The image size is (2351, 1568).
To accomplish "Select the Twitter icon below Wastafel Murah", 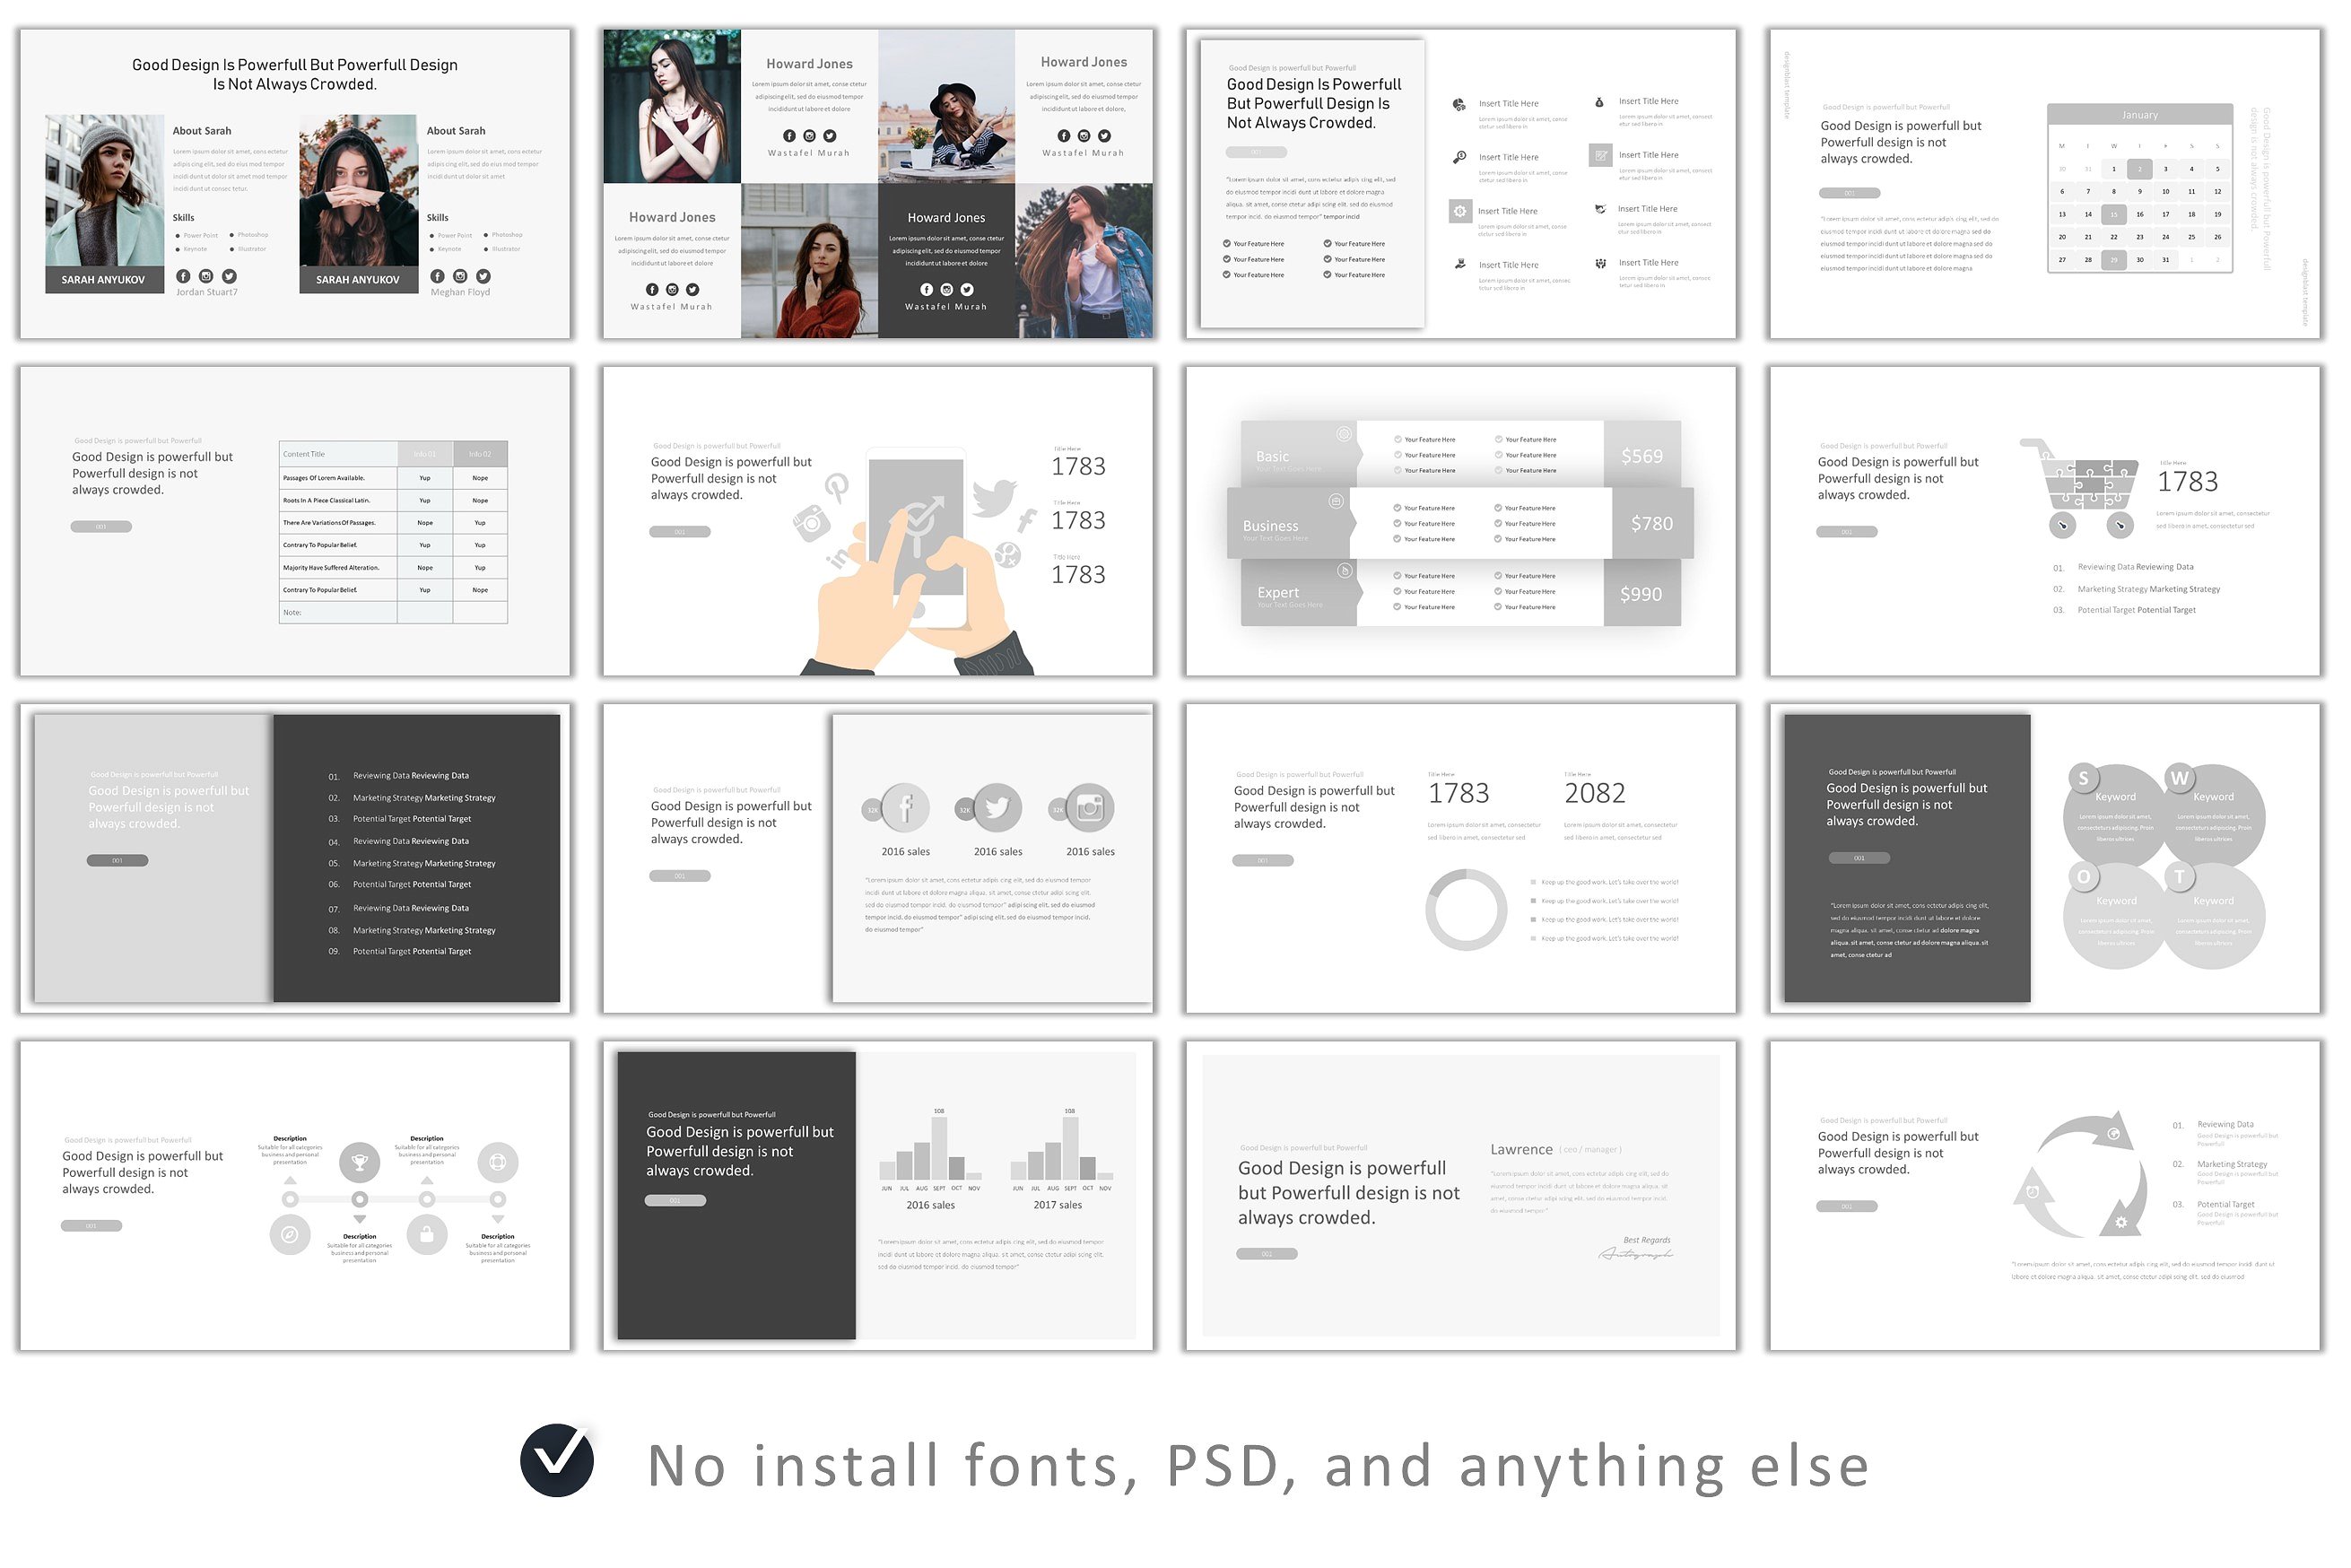I will [x=829, y=136].
